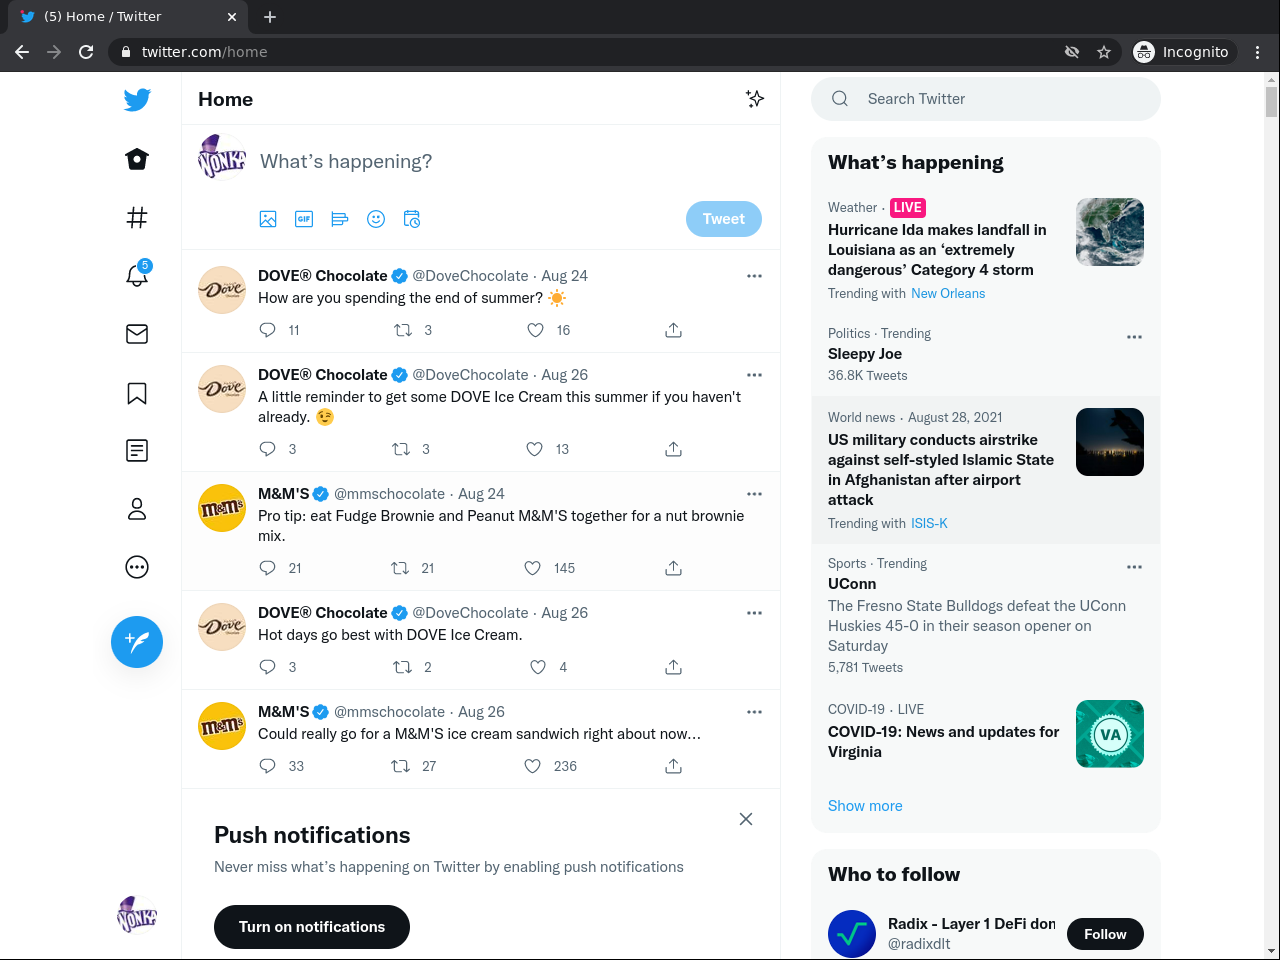Add a poll to the tweet
This screenshot has width=1280, height=960.
pyautogui.click(x=340, y=219)
